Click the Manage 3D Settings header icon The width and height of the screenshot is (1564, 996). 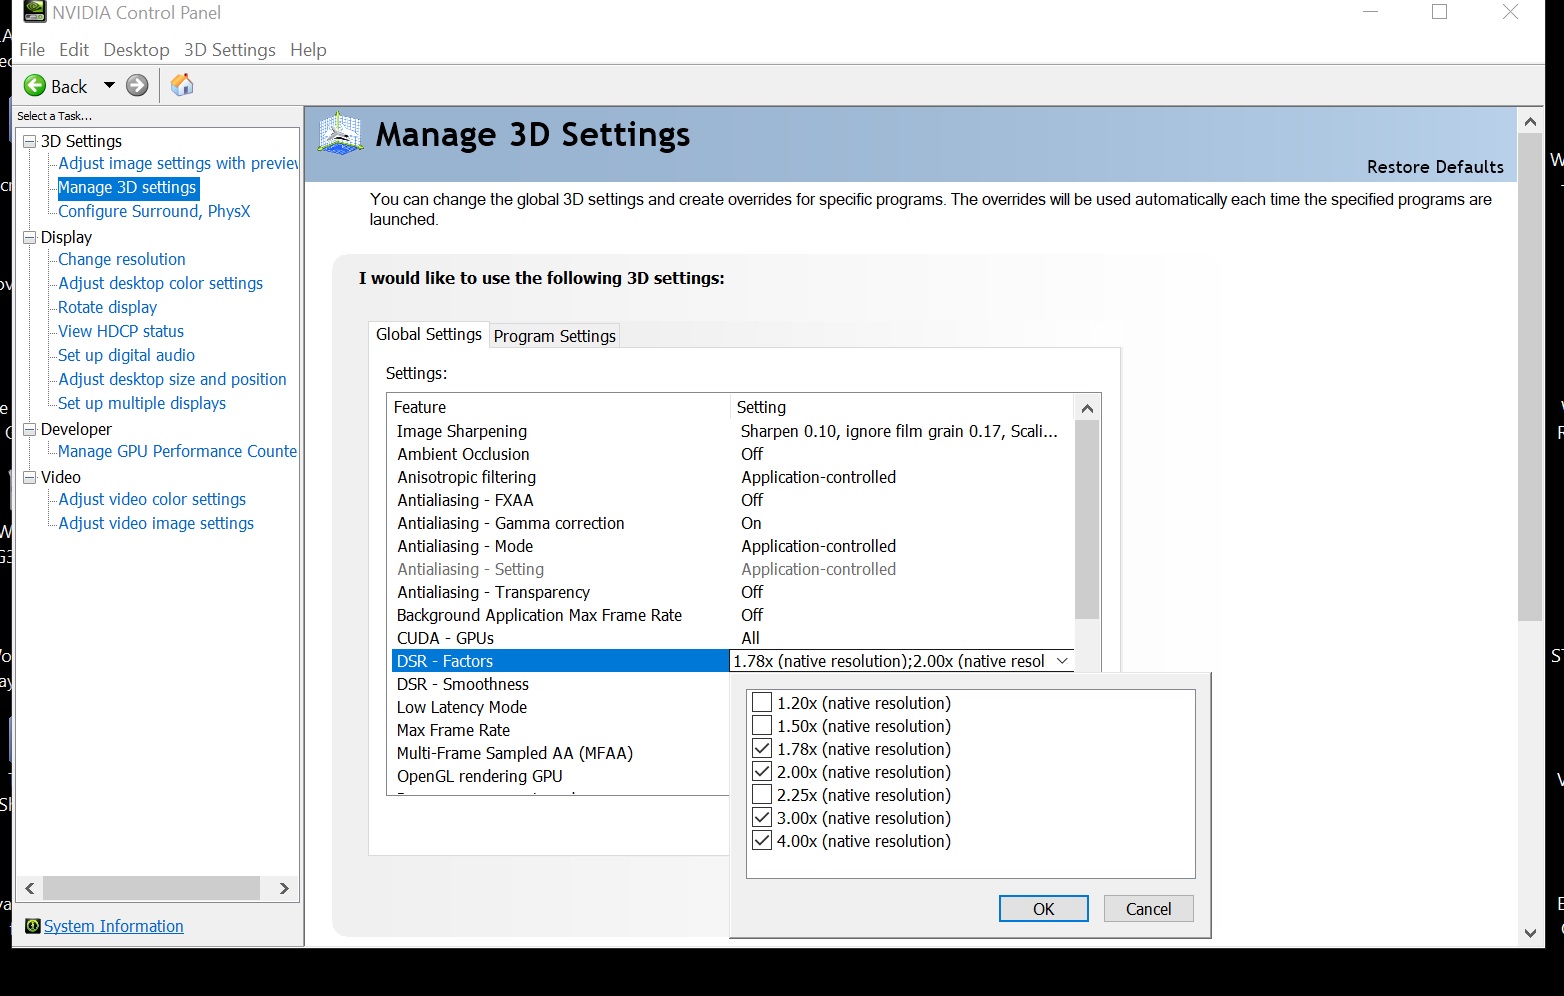click(x=340, y=134)
